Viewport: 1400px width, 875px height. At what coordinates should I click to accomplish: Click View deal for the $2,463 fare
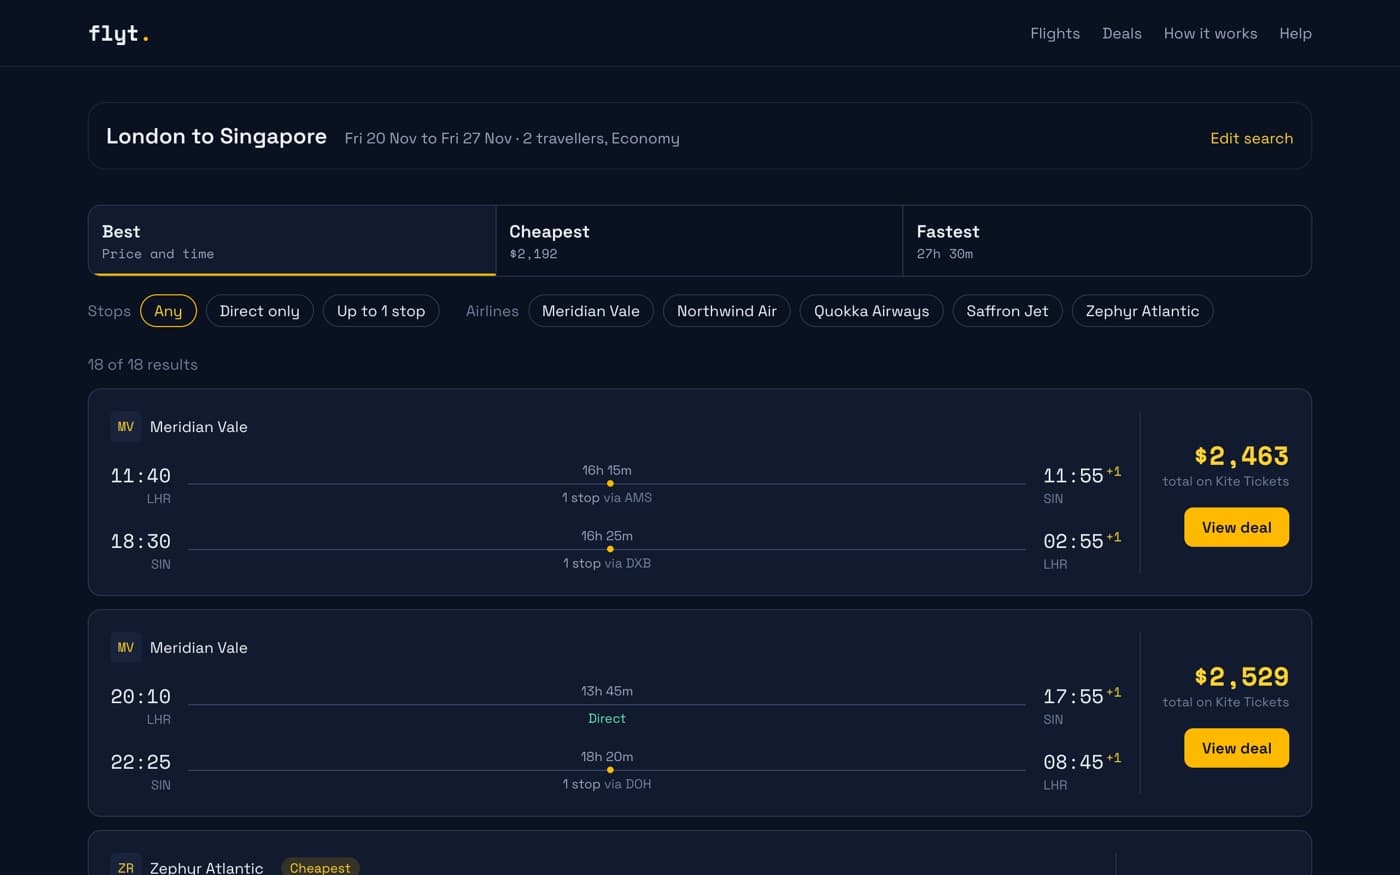coord(1236,527)
